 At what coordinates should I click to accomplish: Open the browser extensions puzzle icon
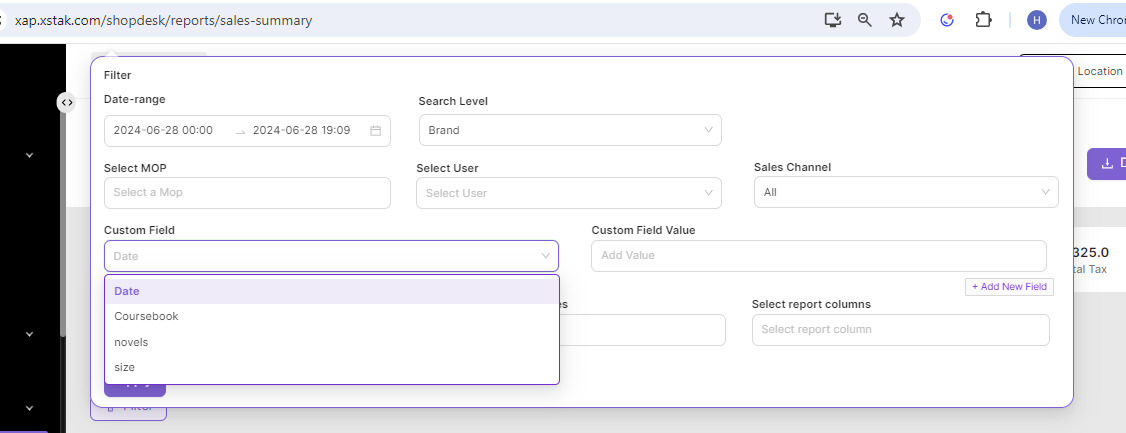click(983, 20)
